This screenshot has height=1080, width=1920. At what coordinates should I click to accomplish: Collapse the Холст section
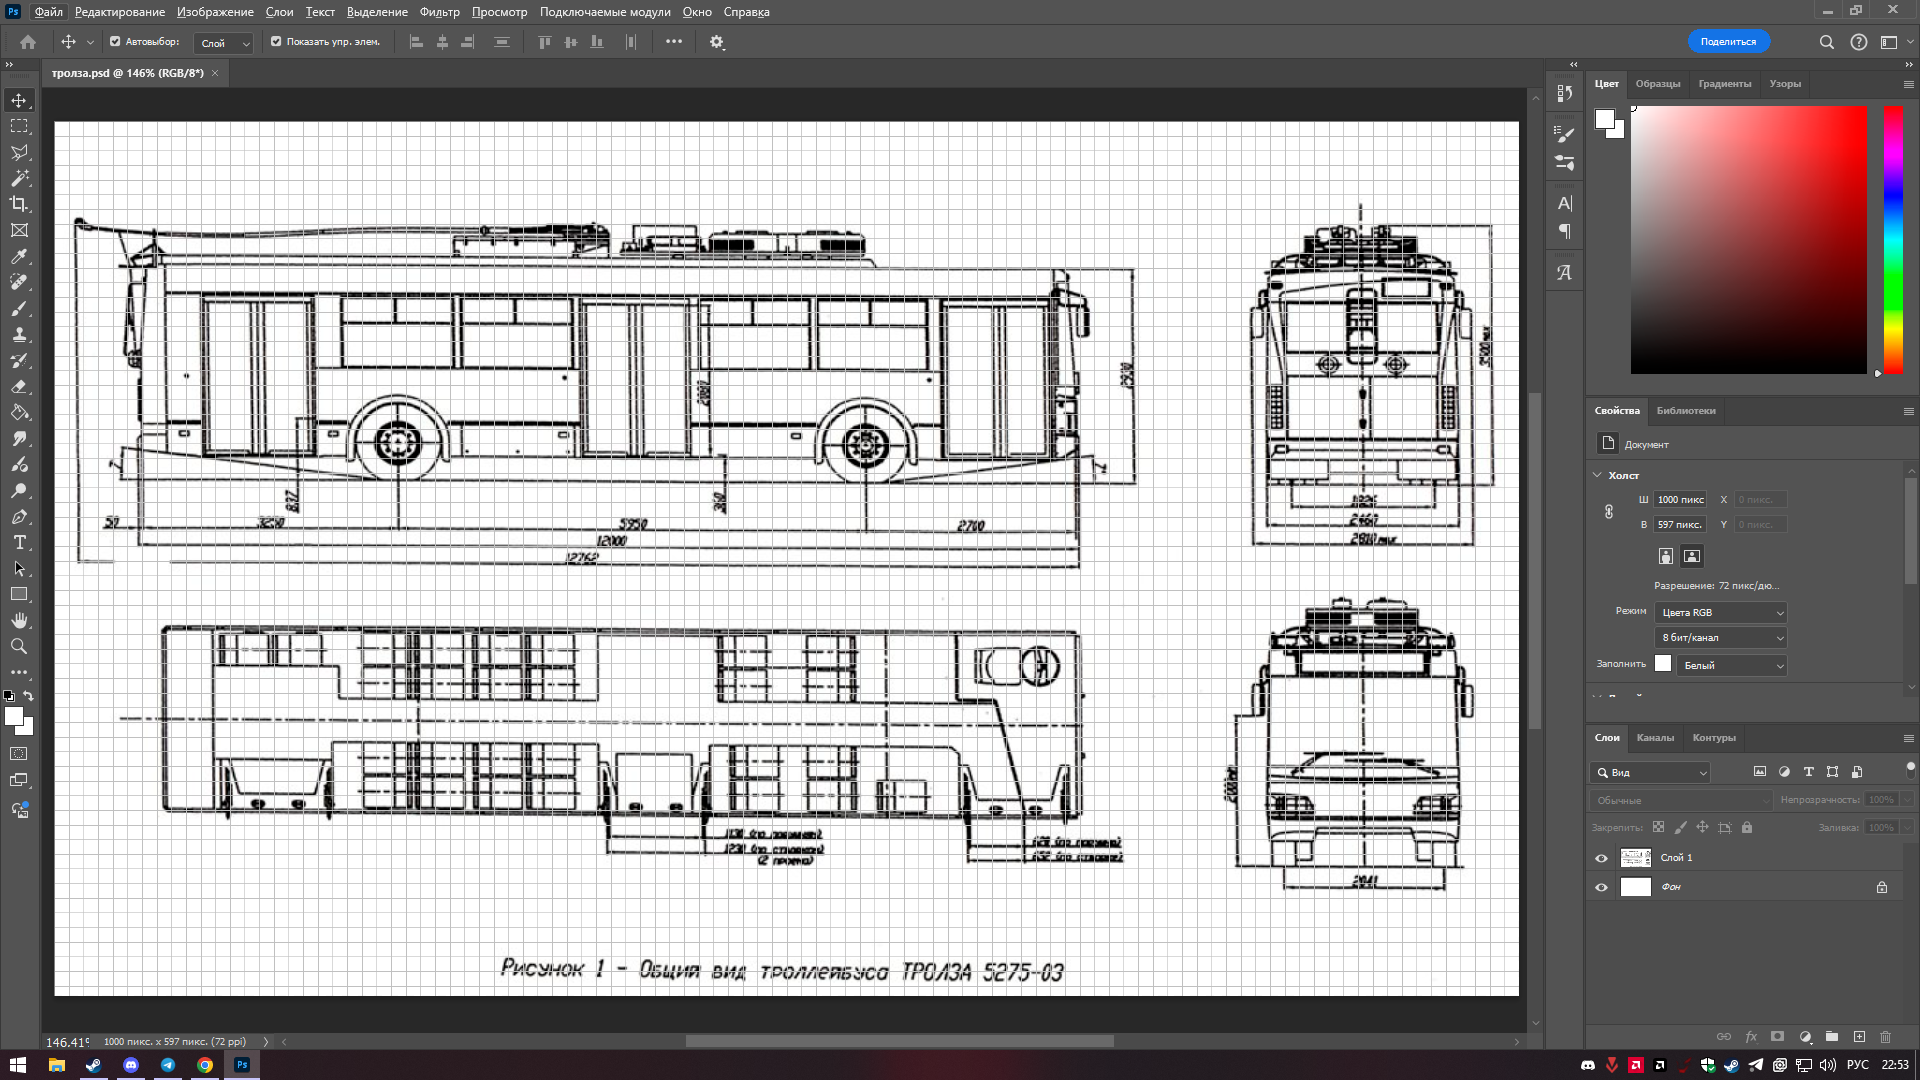tap(1597, 475)
